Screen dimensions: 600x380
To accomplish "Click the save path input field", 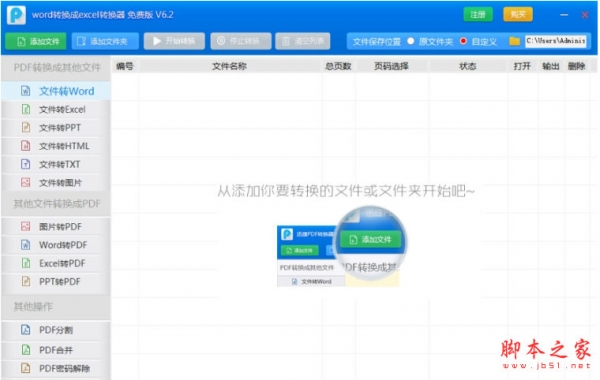I will coord(556,41).
